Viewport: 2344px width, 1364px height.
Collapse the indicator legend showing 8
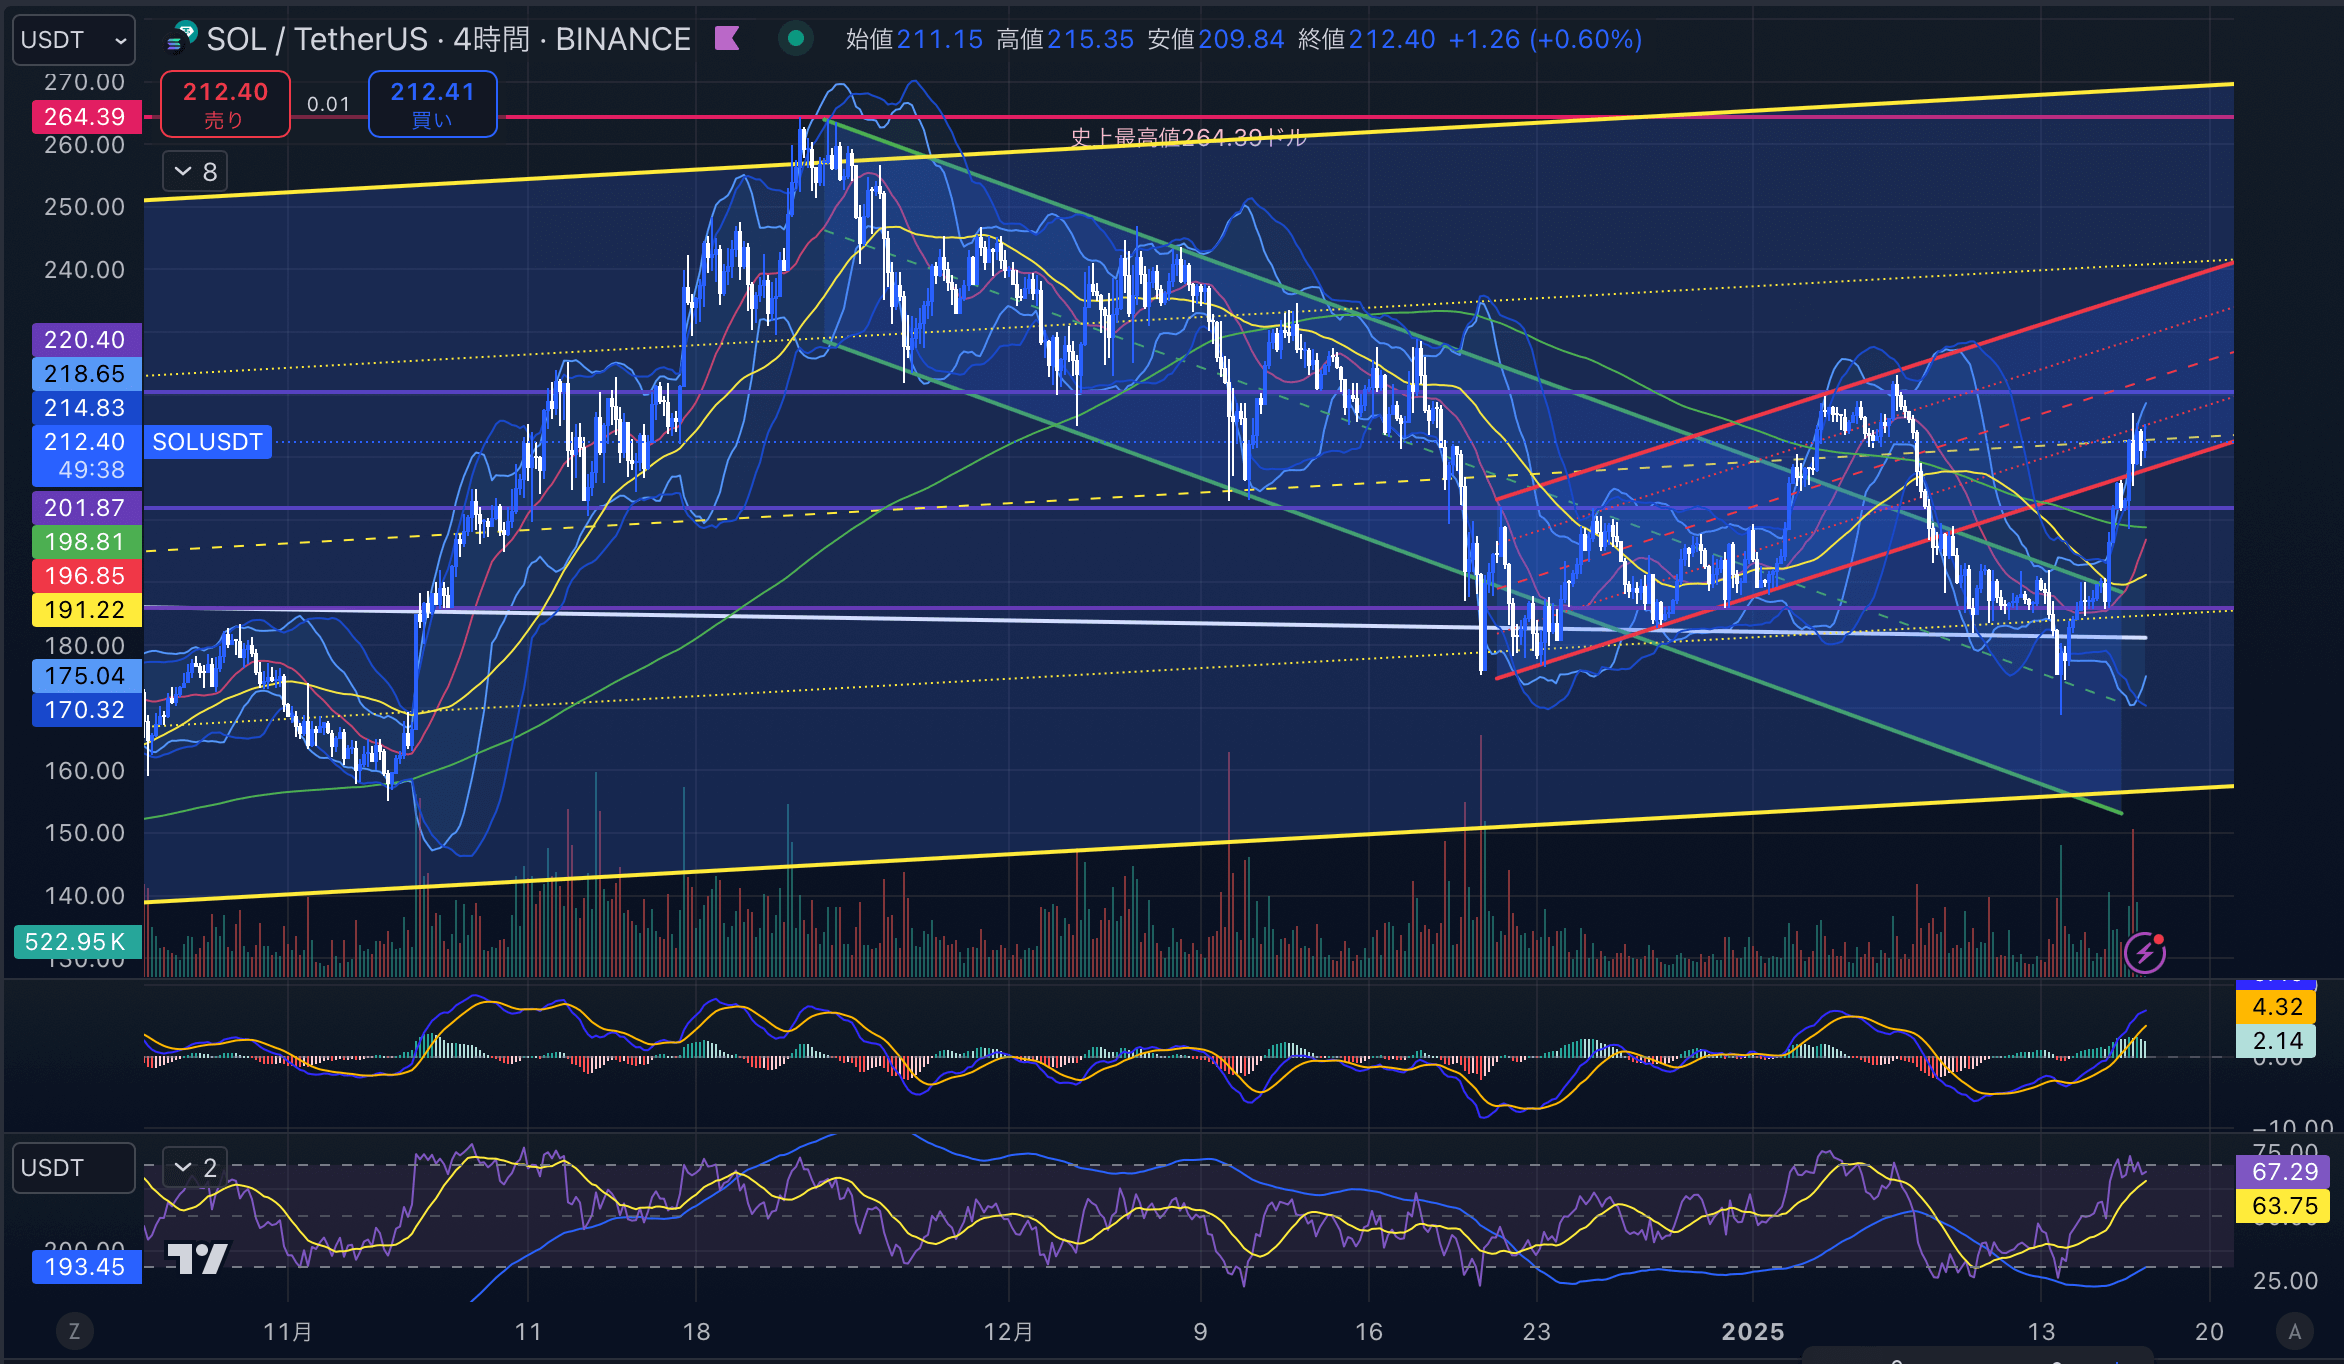coord(195,172)
